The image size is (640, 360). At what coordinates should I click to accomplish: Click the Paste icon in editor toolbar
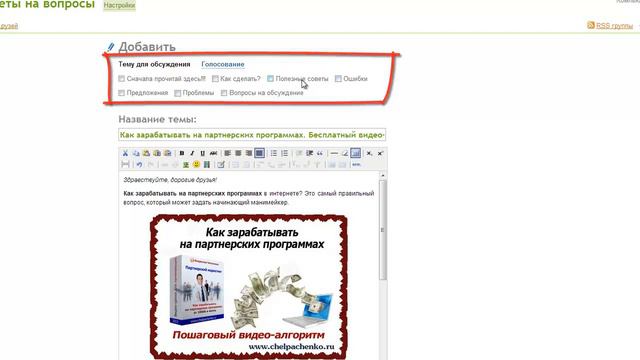click(146, 153)
